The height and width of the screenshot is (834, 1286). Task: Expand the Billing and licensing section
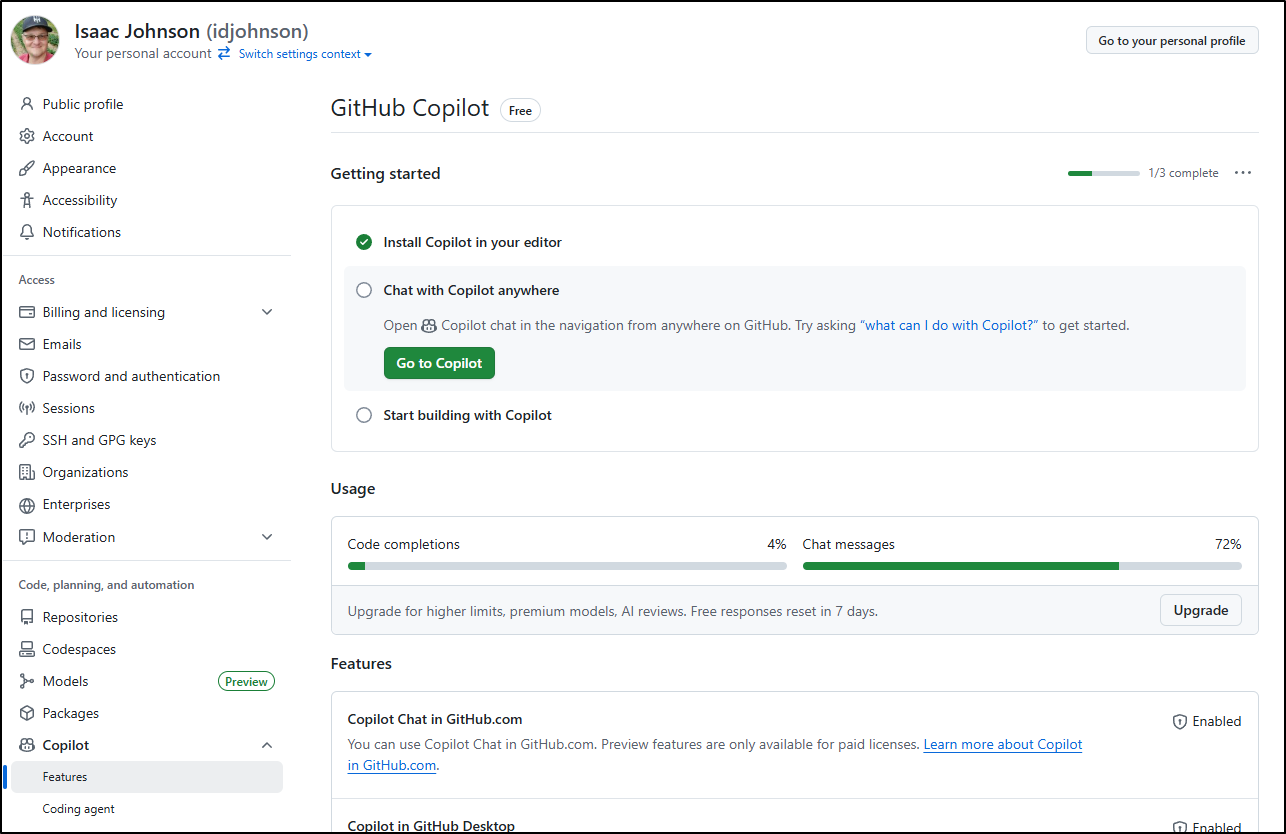(267, 312)
